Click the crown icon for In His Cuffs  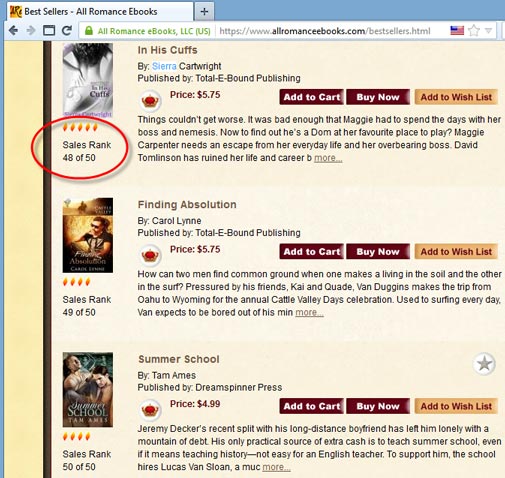point(150,101)
